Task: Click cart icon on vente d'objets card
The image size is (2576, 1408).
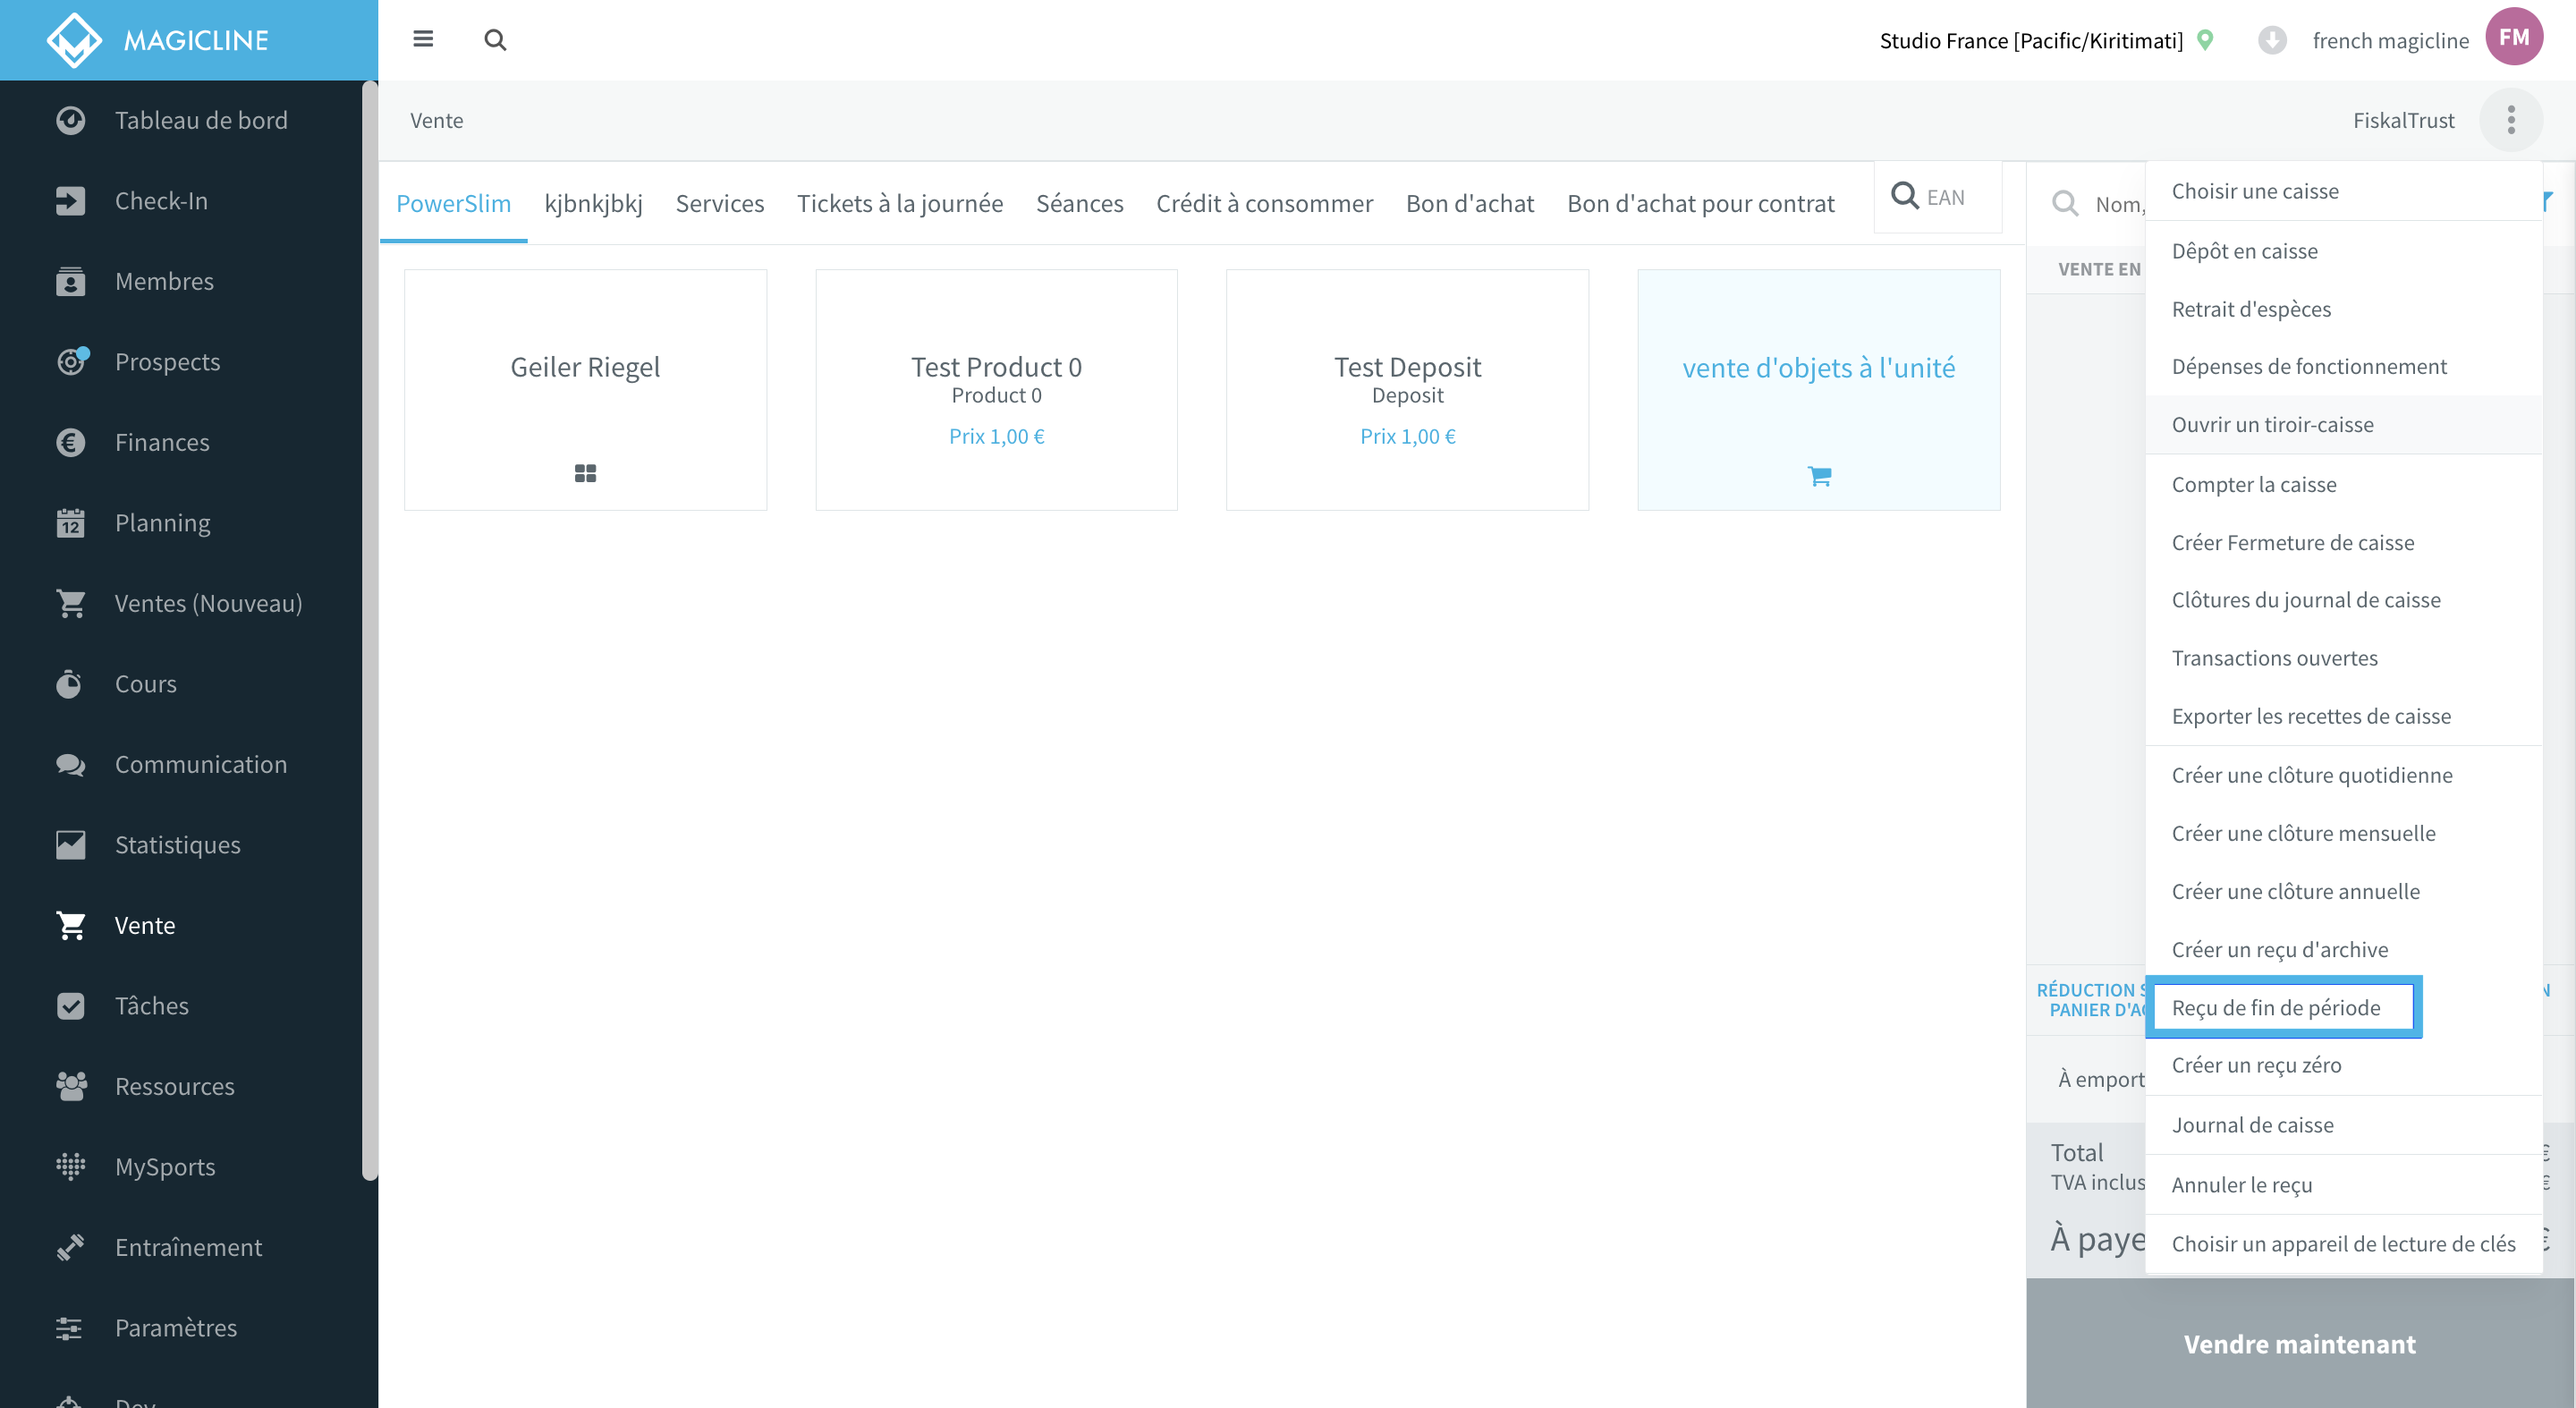Action: click(x=1819, y=476)
